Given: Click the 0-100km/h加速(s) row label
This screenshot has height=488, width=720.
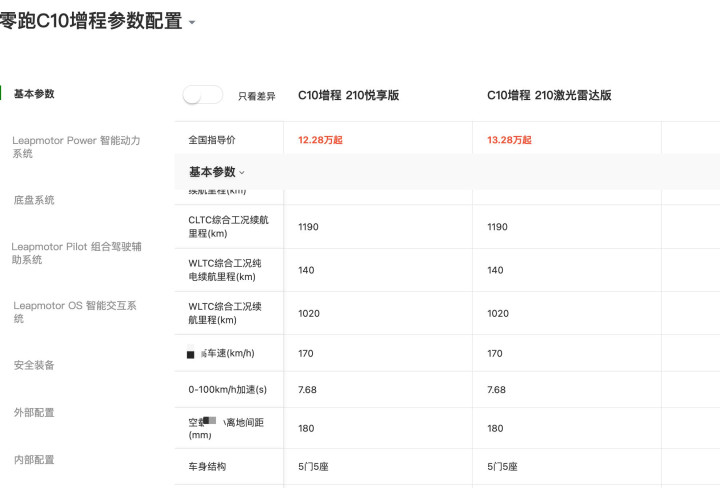Looking at the screenshot, I should pyautogui.click(x=227, y=390).
